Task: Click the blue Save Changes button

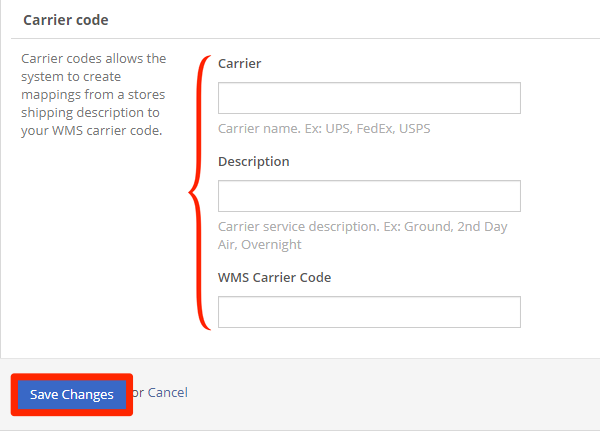Action: coord(72,395)
